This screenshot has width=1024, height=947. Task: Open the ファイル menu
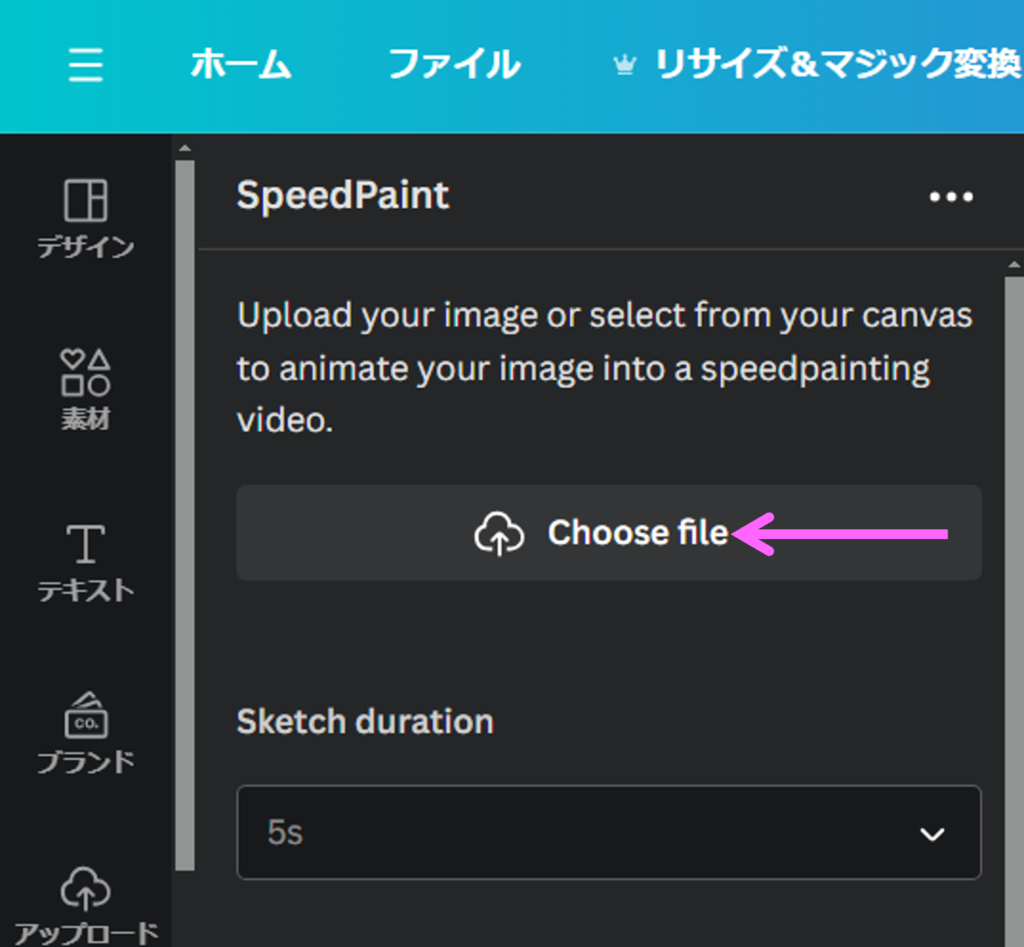coord(453,66)
